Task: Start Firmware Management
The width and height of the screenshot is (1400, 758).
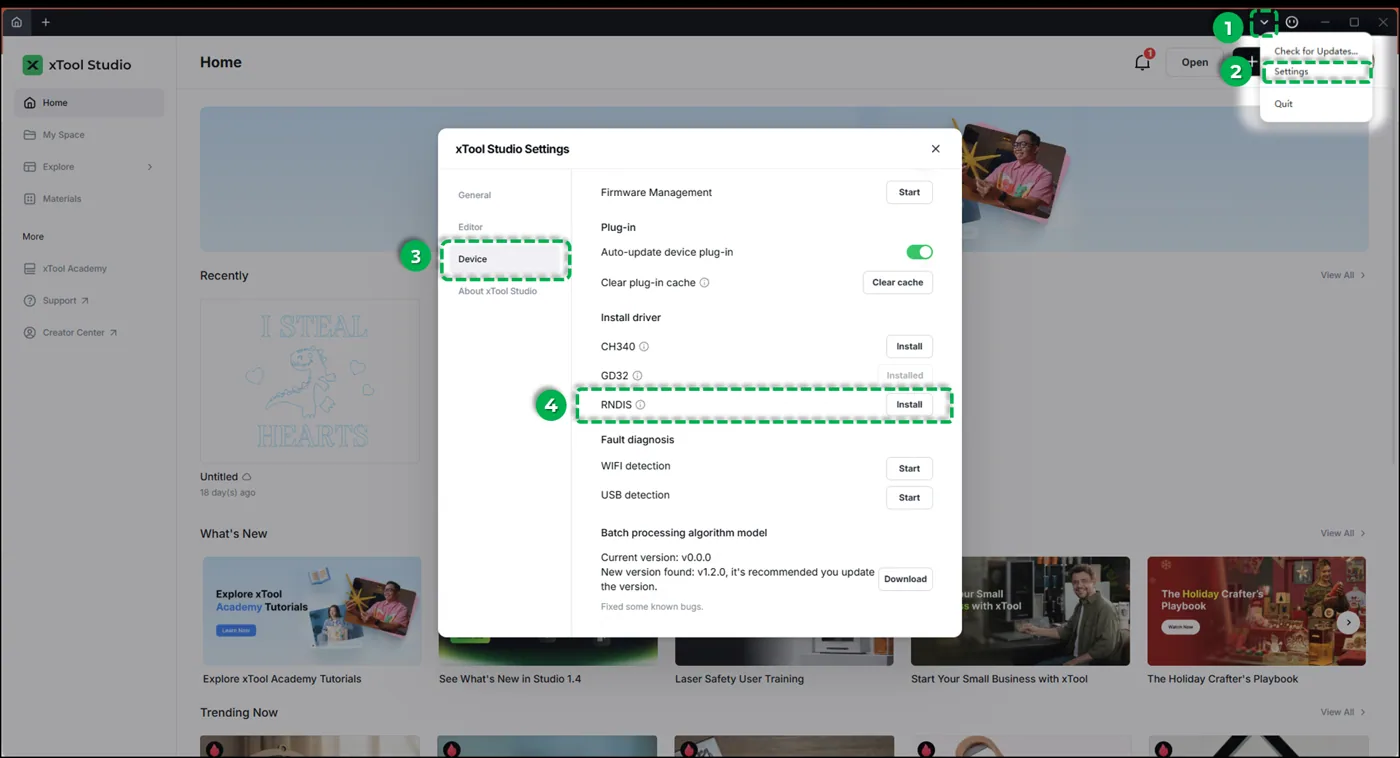Action: [909, 192]
